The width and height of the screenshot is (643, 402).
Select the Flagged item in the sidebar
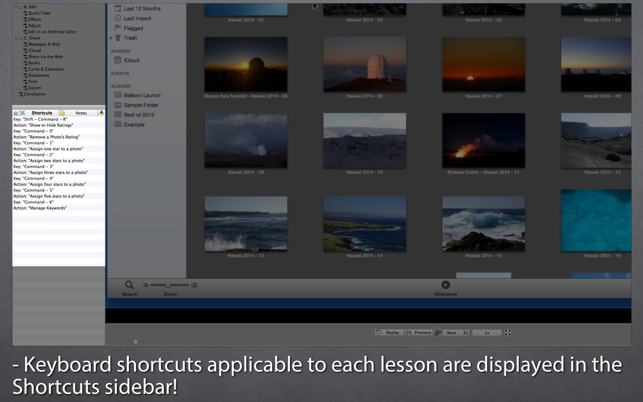tap(128, 28)
